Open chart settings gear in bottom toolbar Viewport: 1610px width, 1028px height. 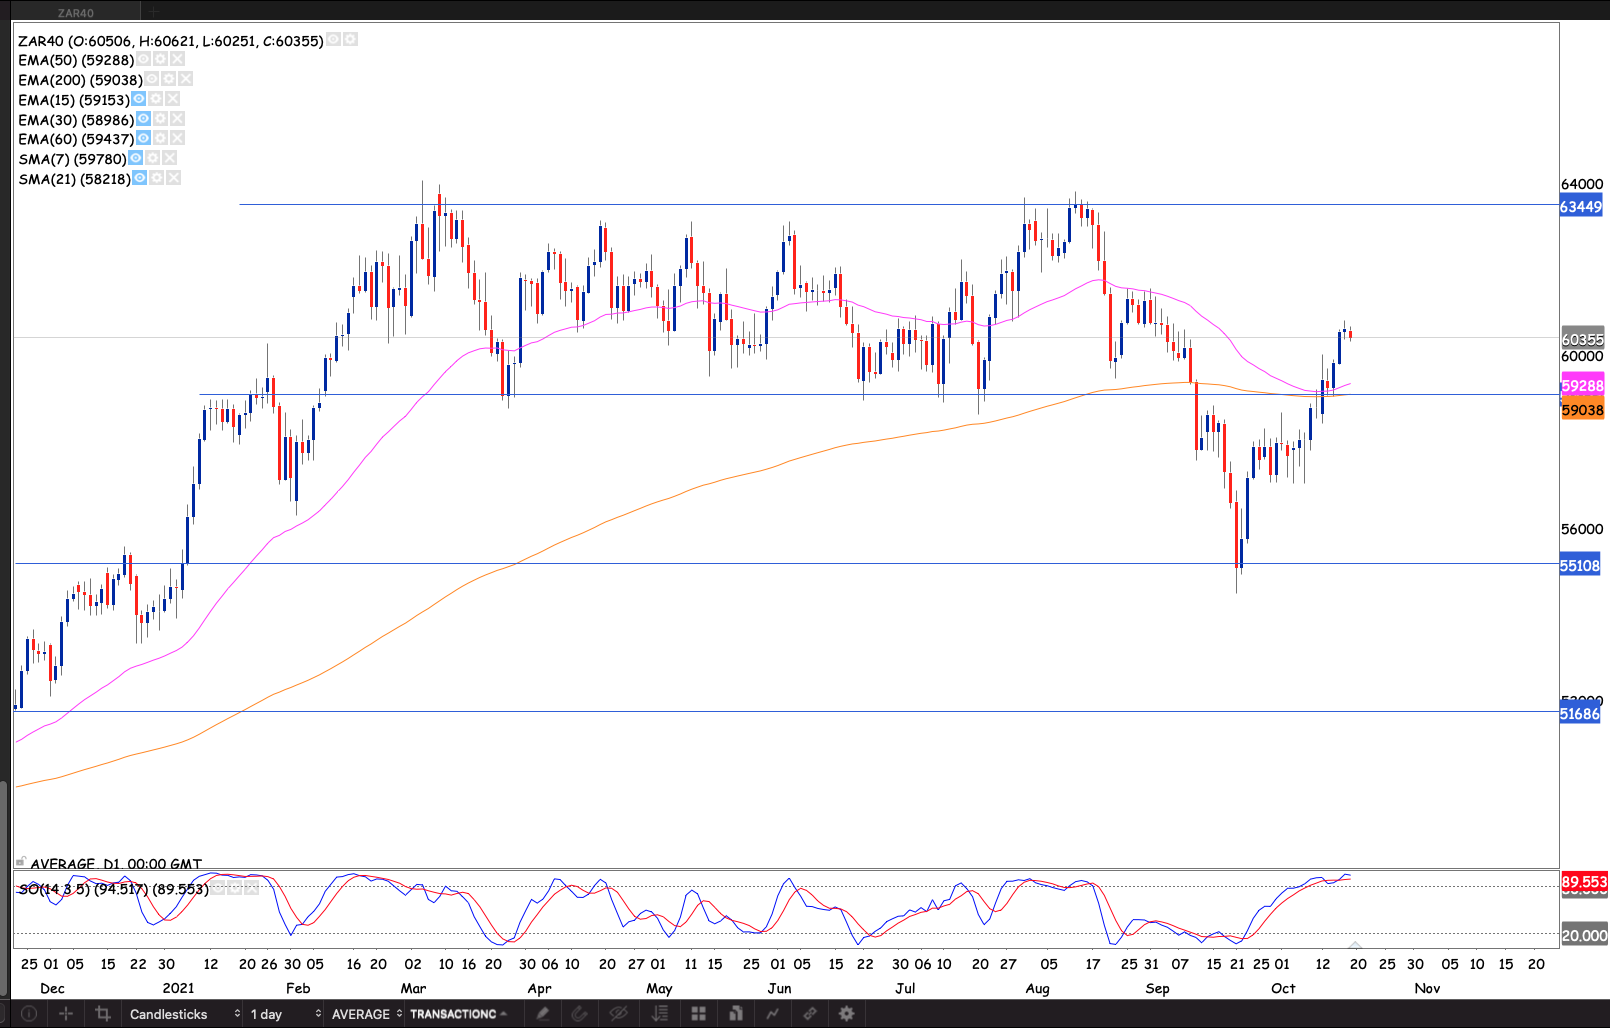[846, 1013]
